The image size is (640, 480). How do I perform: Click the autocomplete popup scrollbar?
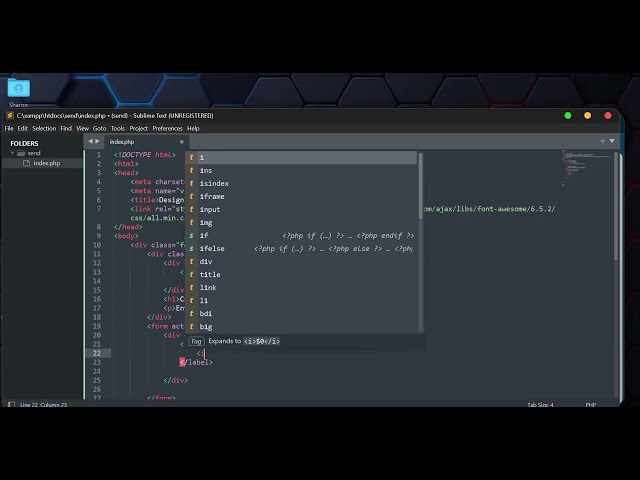[x=420, y=186]
